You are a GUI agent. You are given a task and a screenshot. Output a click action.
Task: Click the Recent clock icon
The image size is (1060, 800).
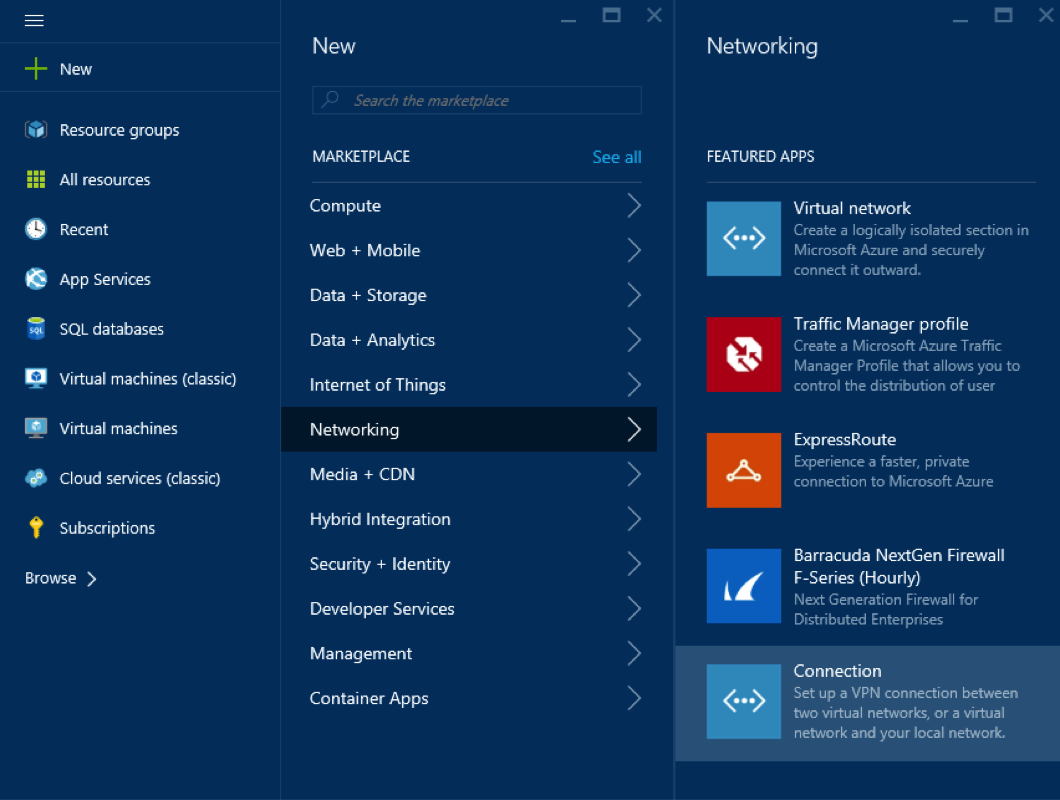[36, 229]
